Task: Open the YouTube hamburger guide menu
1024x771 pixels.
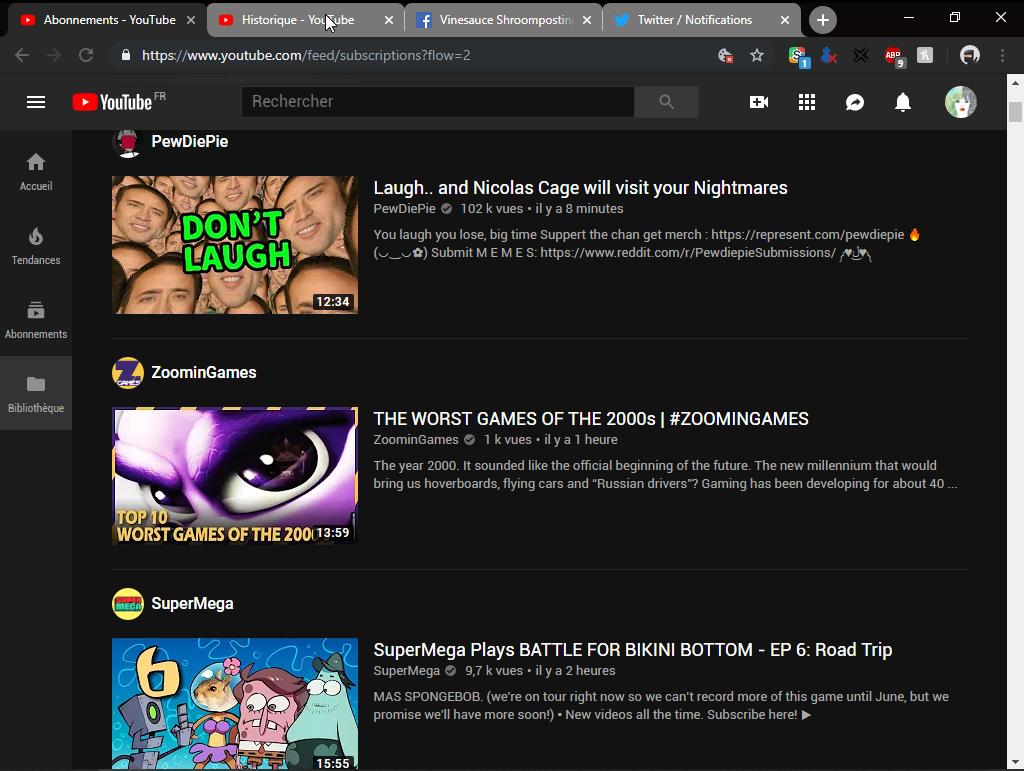Action: (x=36, y=102)
